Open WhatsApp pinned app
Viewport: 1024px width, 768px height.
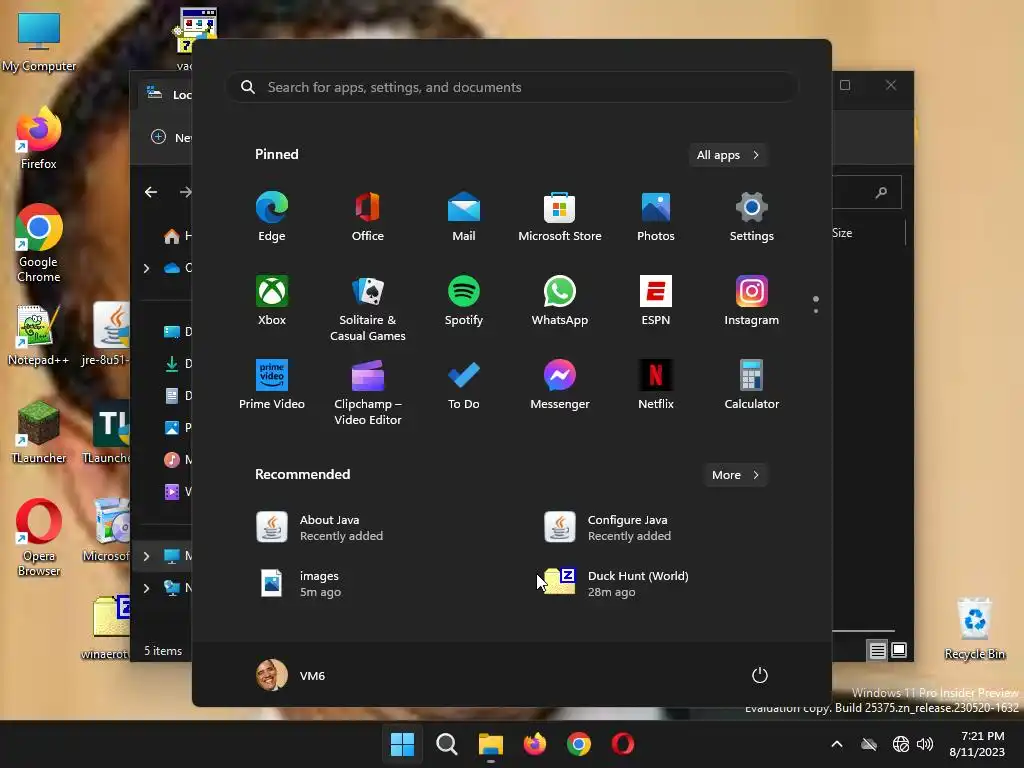click(x=560, y=301)
